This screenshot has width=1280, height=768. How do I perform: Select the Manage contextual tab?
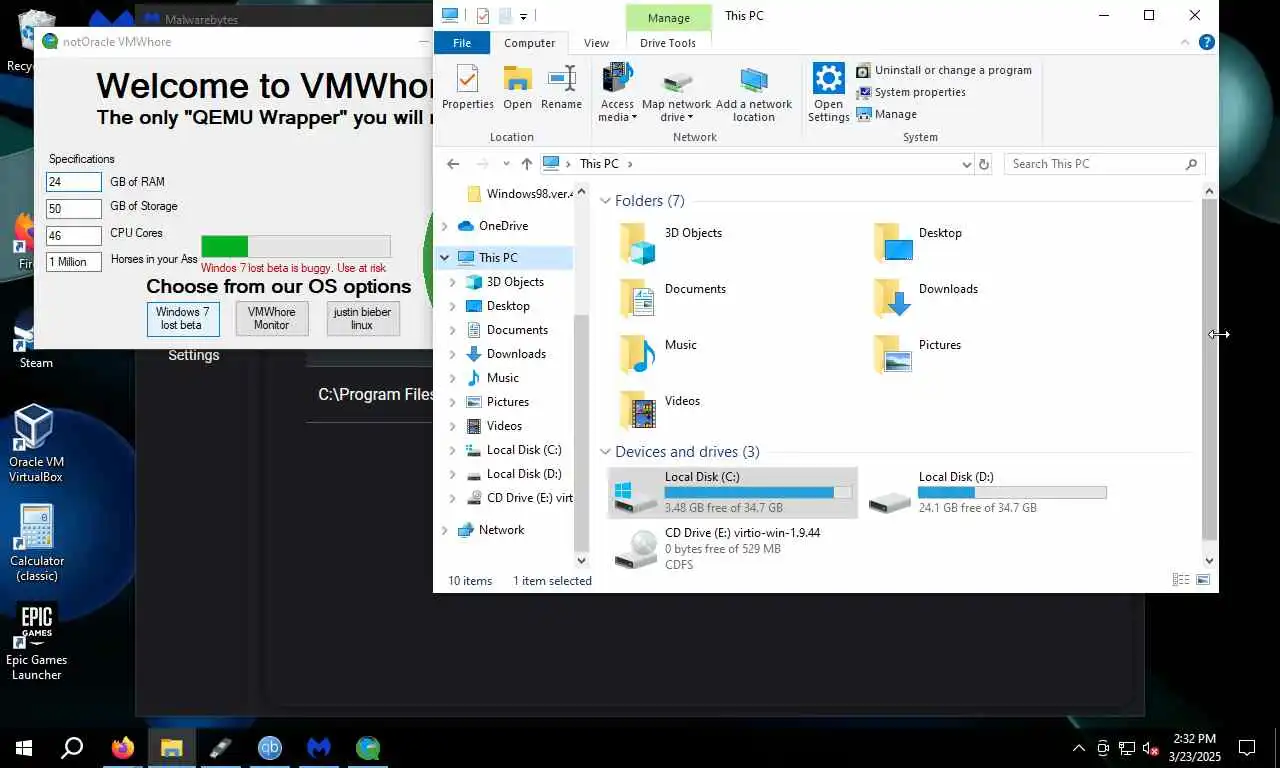click(x=668, y=18)
